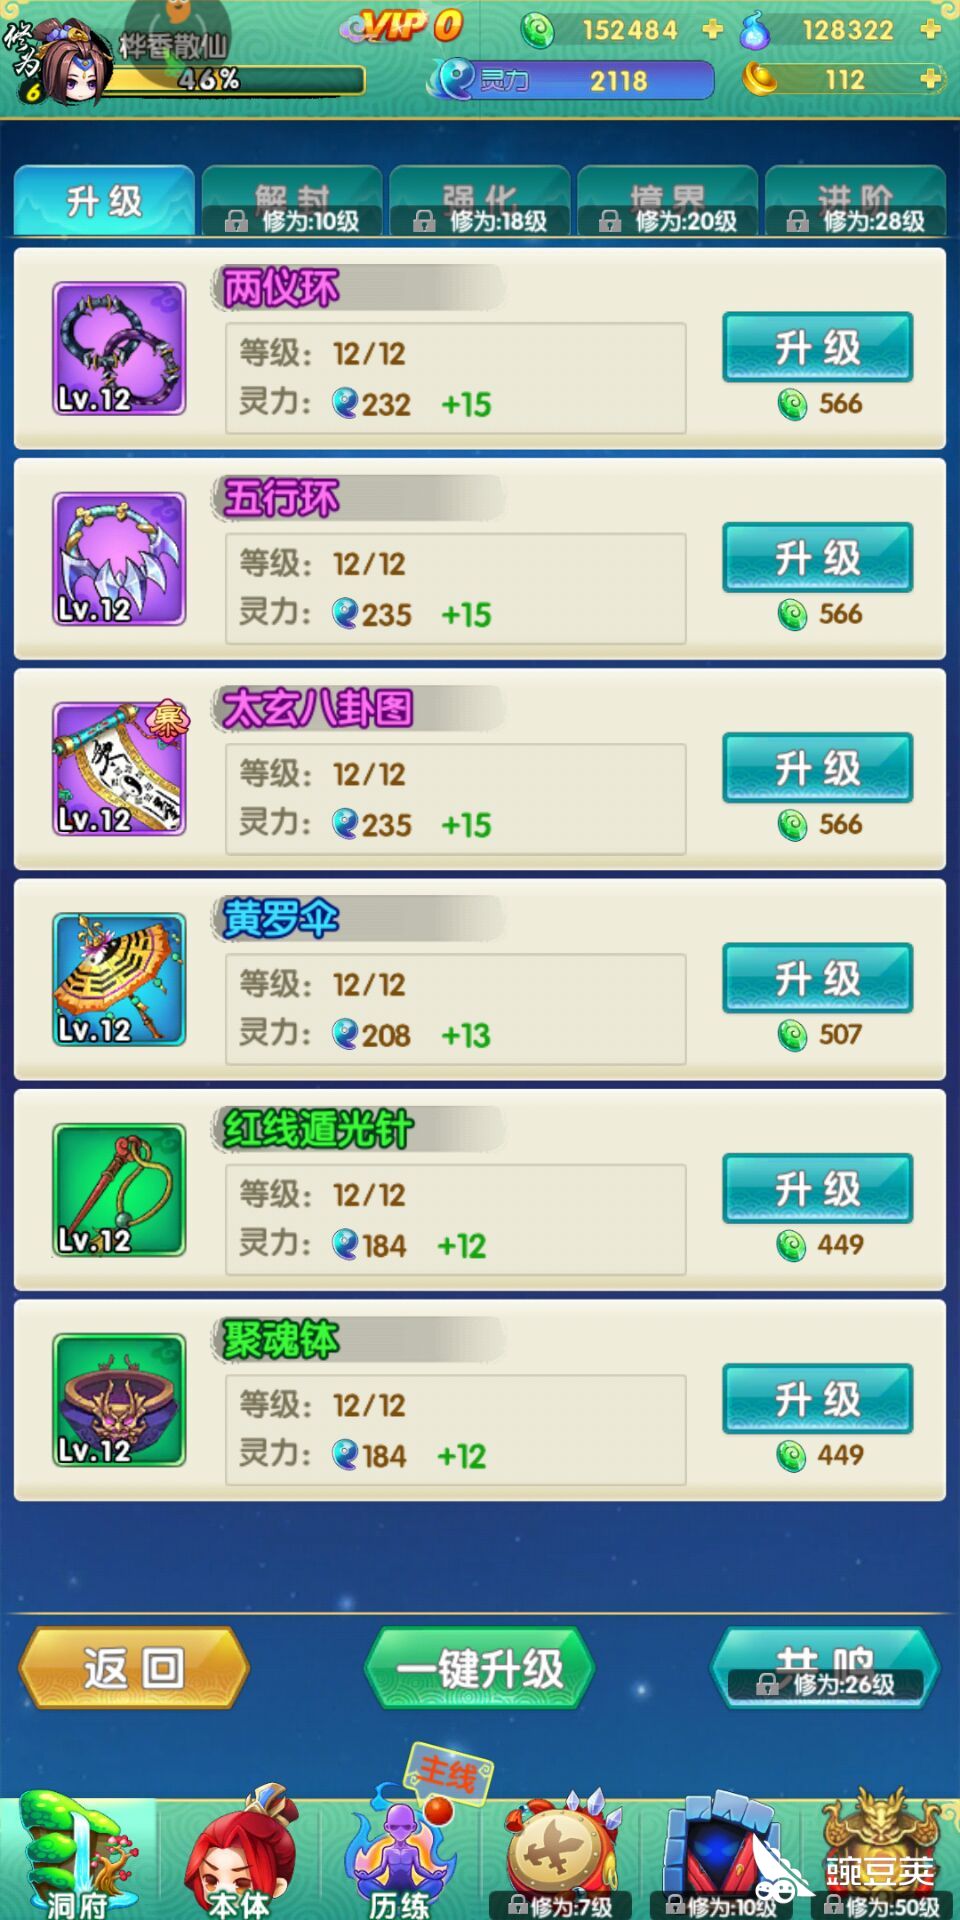Add more green jade currency
Viewport: 960px width, 1920px height.
[x=712, y=29]
